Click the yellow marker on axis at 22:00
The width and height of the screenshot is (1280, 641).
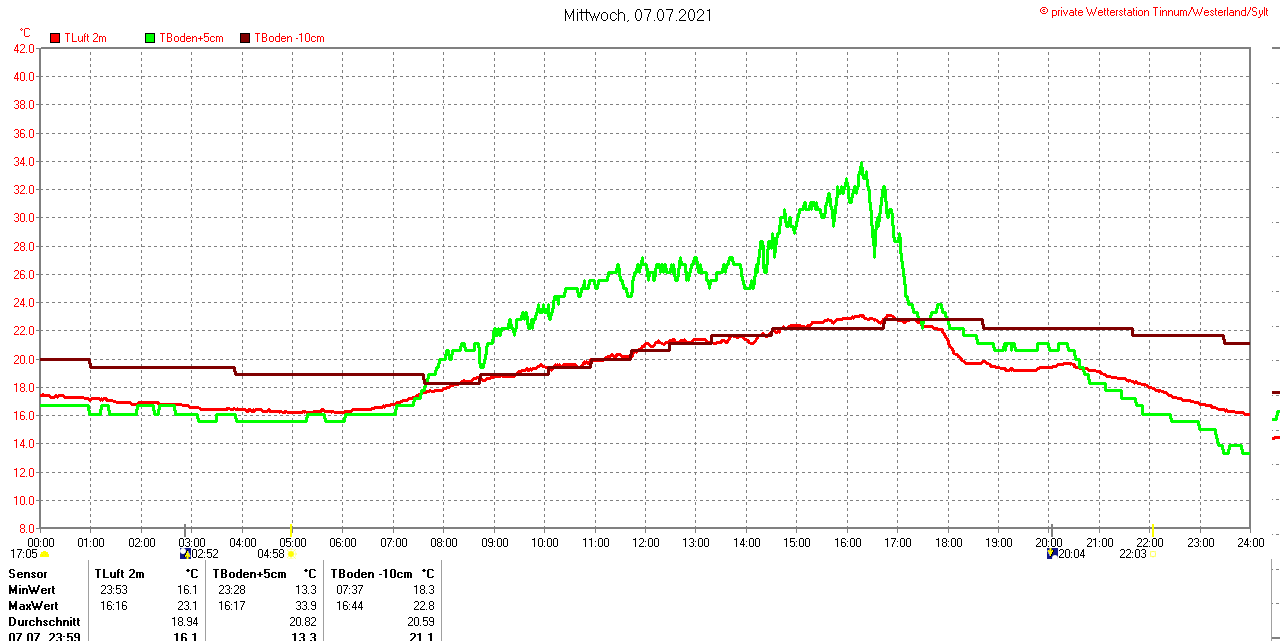1152,528
